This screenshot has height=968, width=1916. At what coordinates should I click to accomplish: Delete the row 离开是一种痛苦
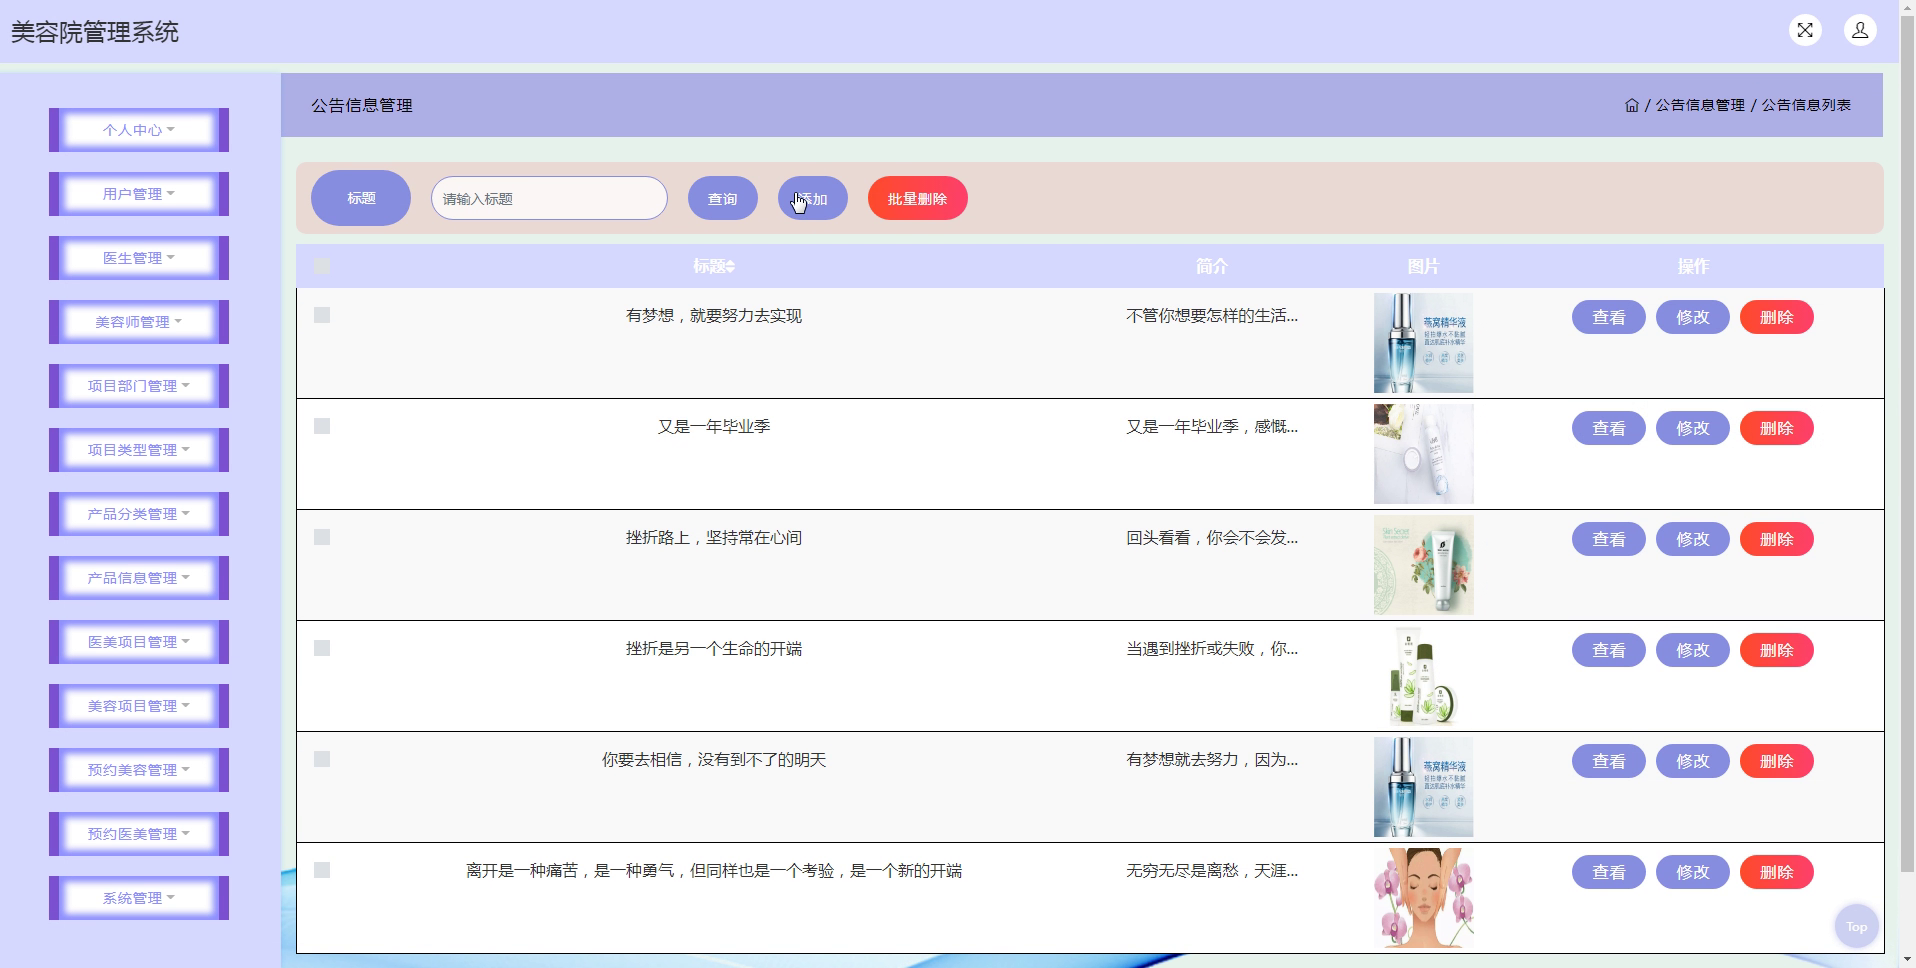coord(1777,872)
